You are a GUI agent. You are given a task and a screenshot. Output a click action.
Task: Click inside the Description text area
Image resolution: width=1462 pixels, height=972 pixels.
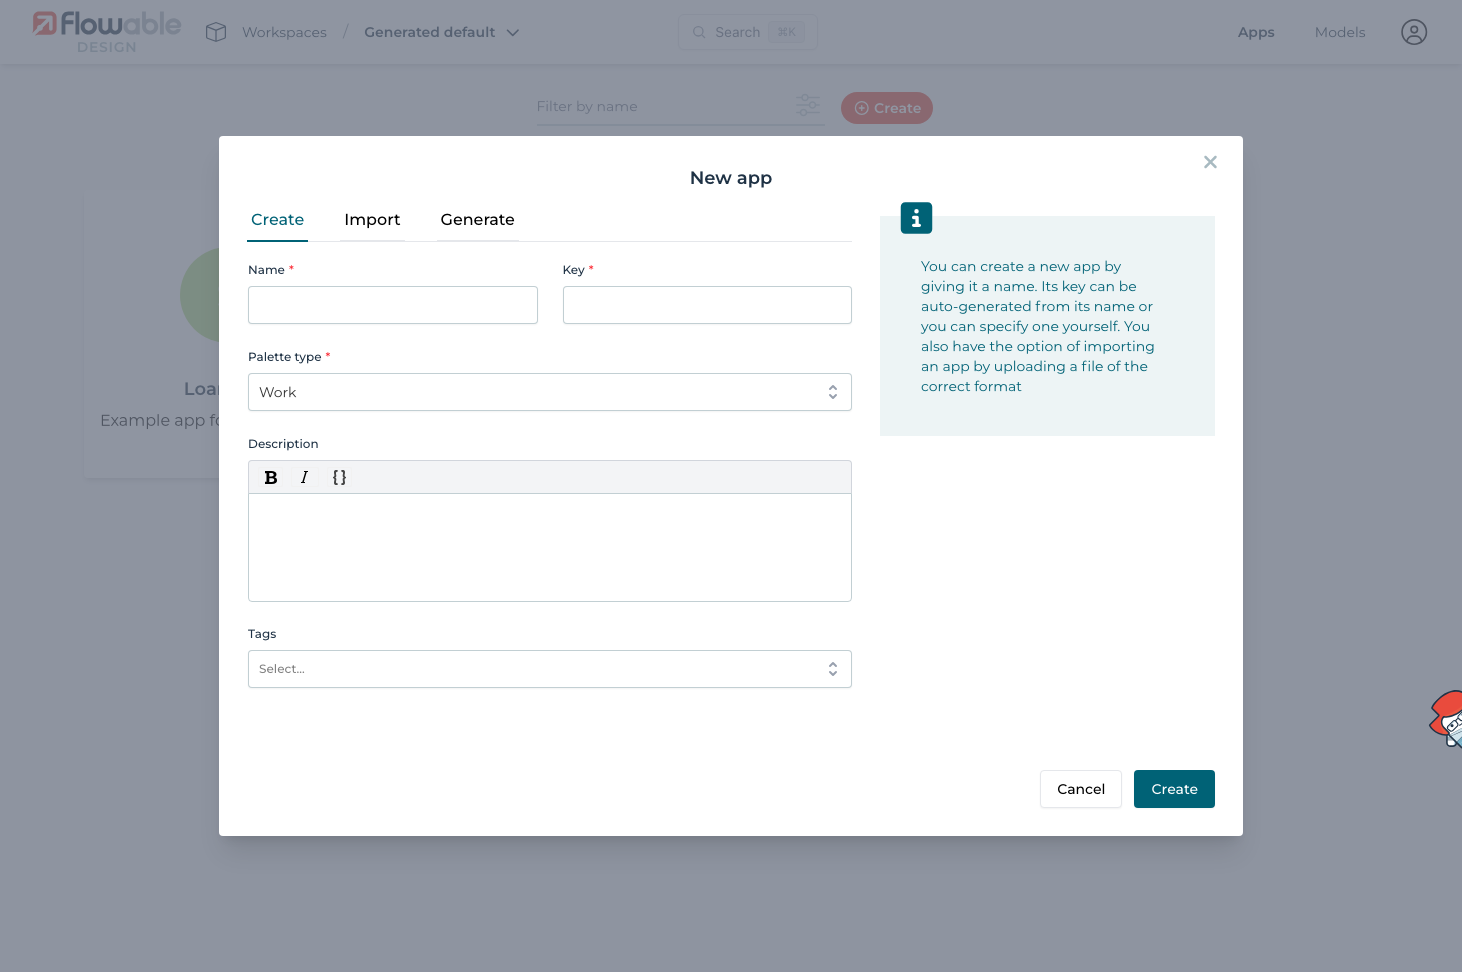[549, 547]
